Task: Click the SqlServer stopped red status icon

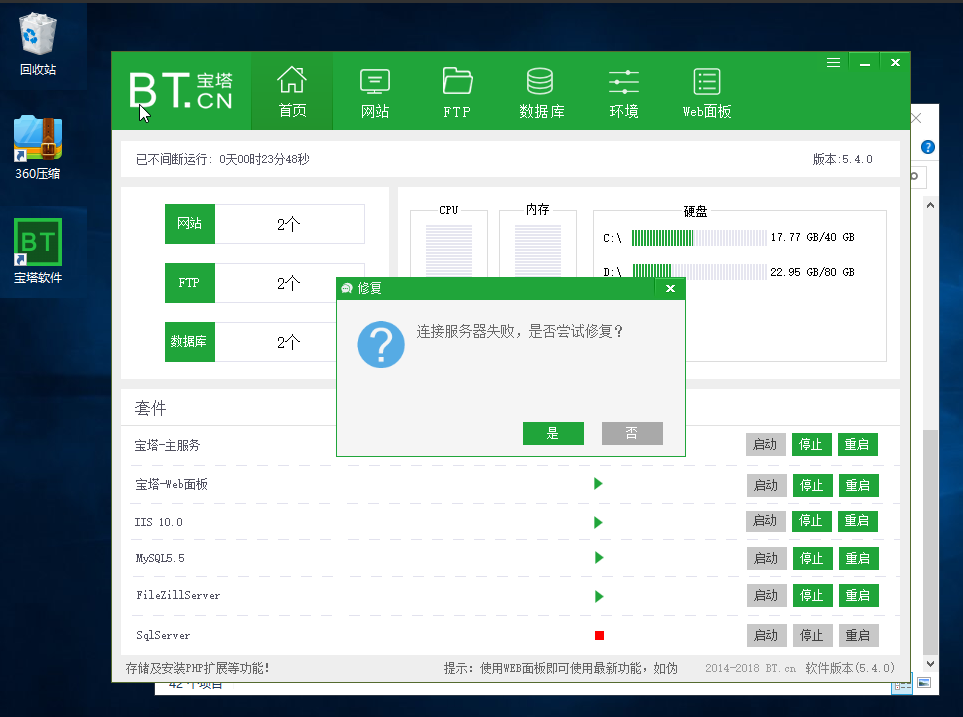Action: pyautogui.click(x=599, y=635)
